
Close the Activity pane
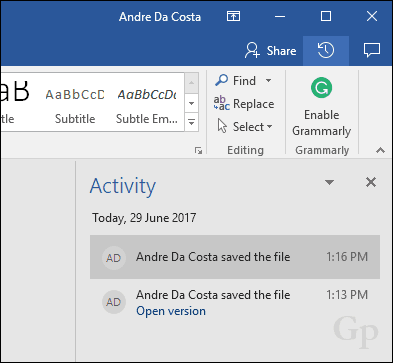click(371, 182)
